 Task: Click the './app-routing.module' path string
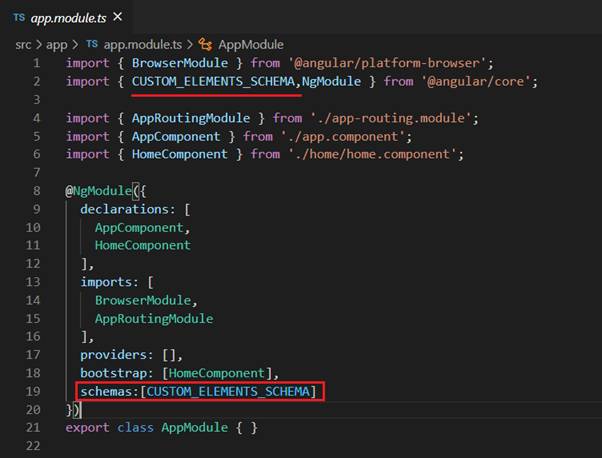click(x=390, y=118)
